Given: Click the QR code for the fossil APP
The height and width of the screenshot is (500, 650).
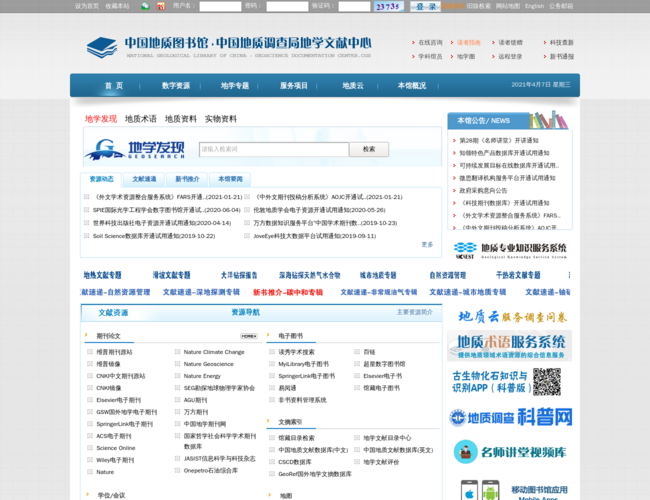Looking at the screenshot, I should [547, 382].
